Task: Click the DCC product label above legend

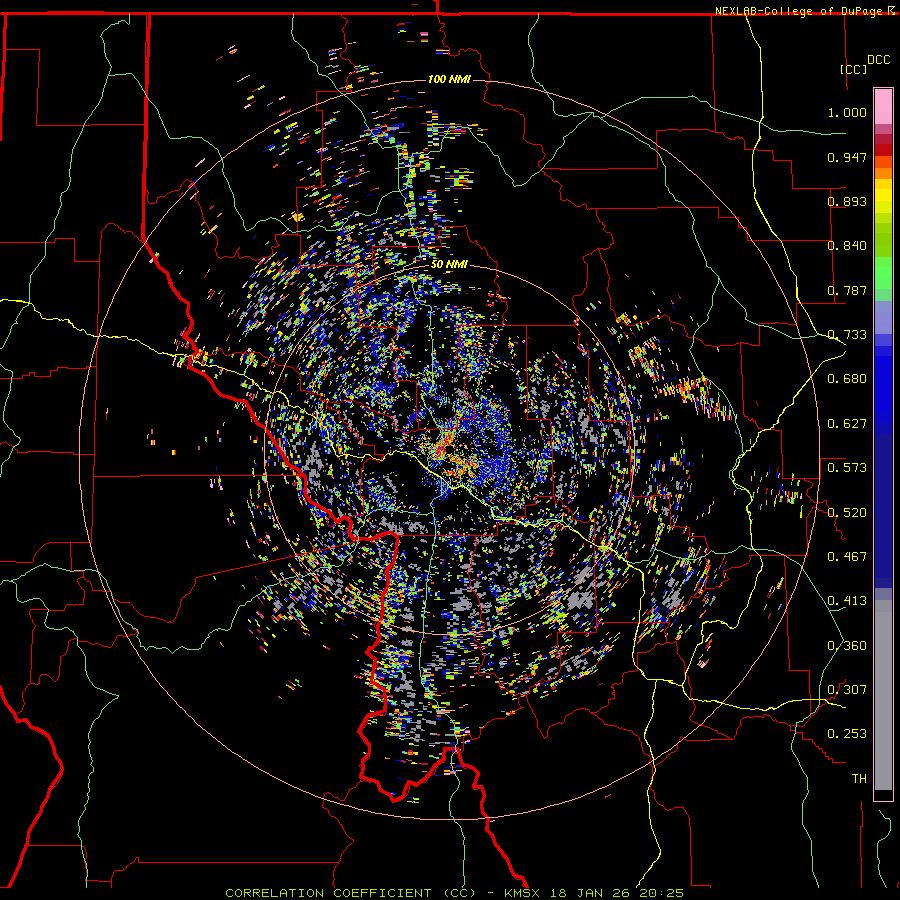Action: 878,60
